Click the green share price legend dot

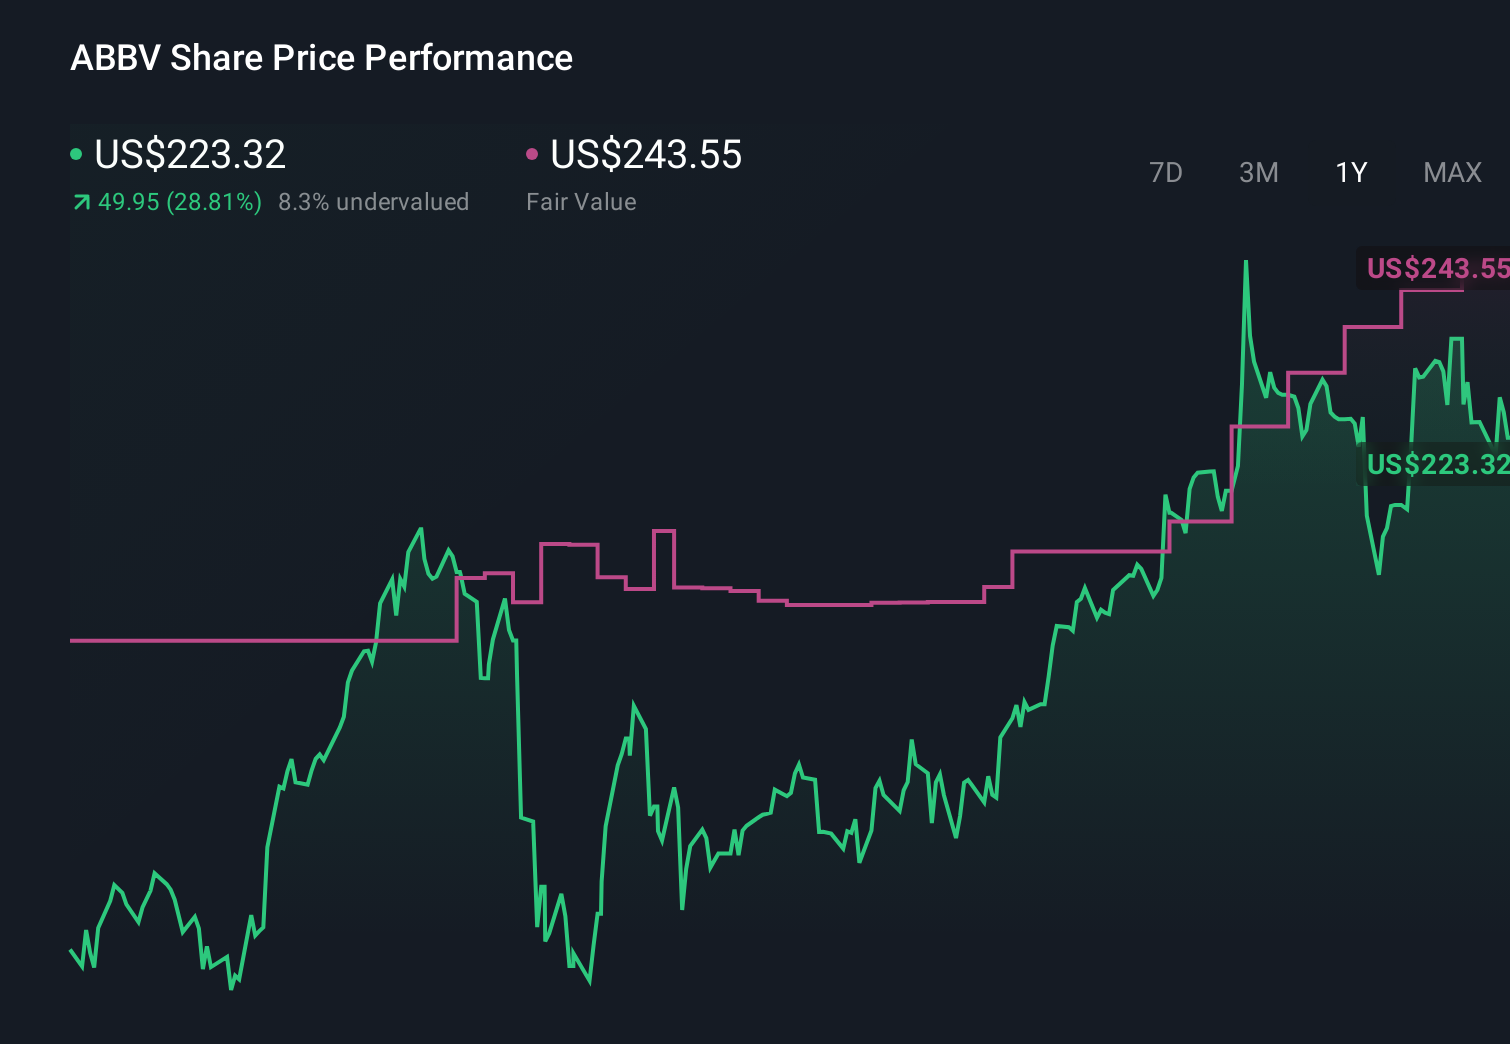76,153
